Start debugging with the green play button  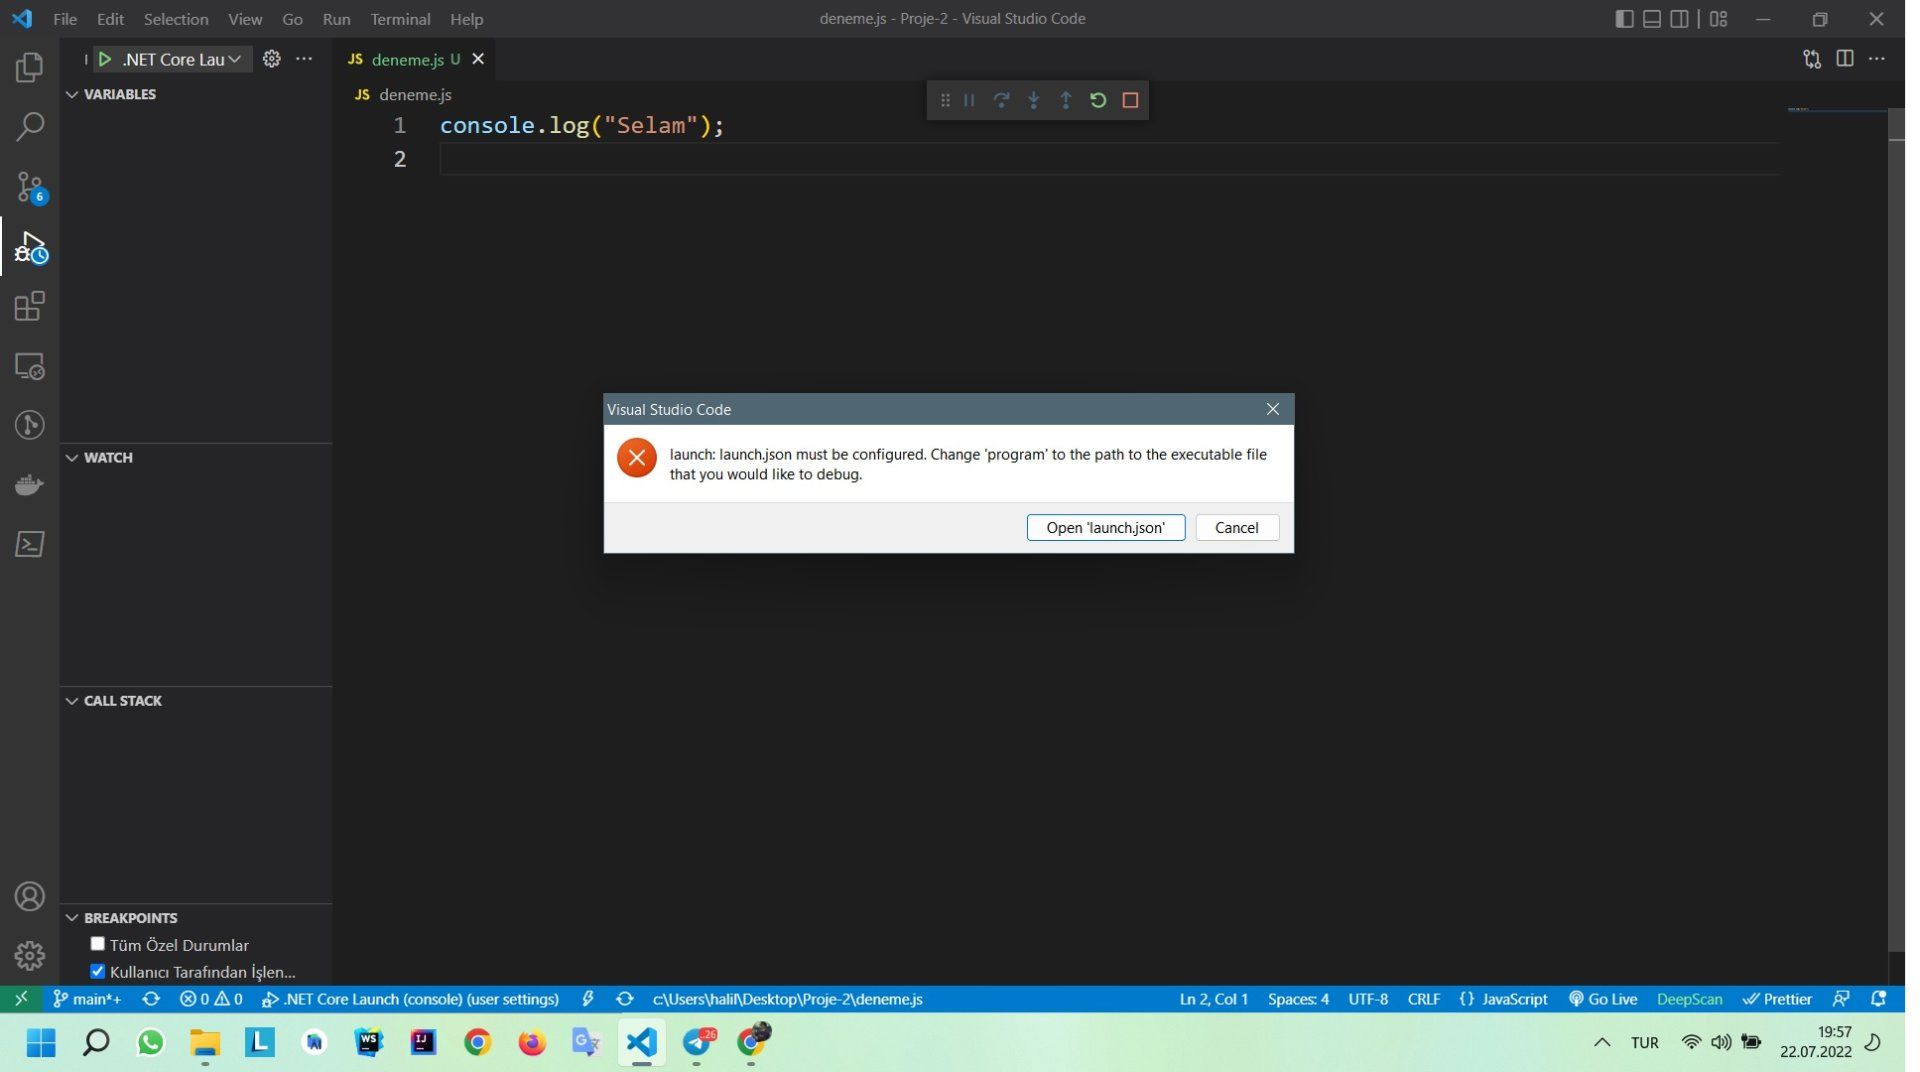coord(104,59)
